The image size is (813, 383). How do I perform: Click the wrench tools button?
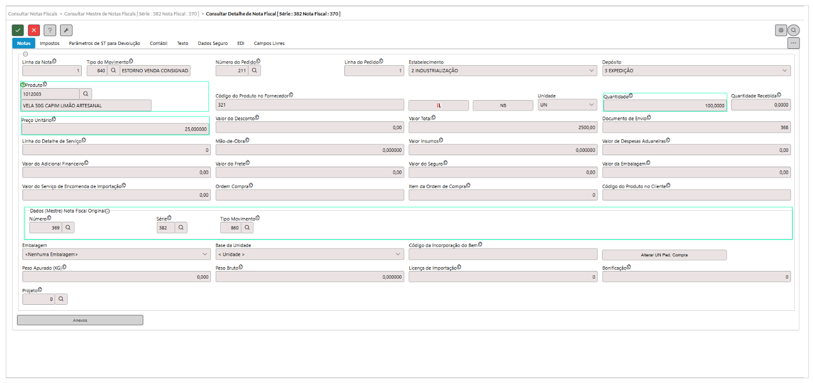click(x=66, y=30)
